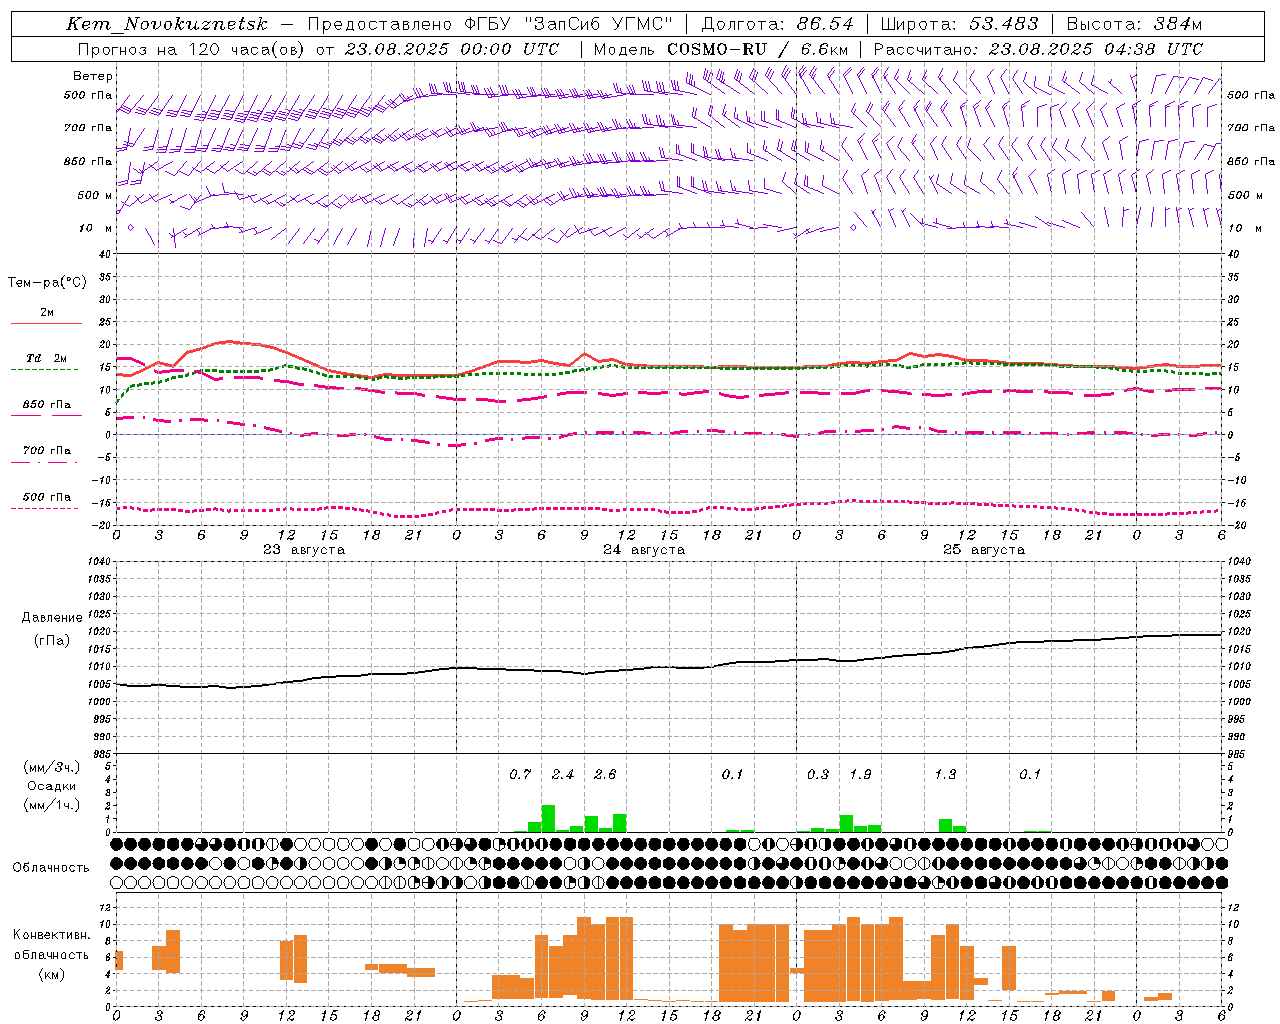
Task: Click the Kem_Novokuznetsk station title
Action: [167, 24]
